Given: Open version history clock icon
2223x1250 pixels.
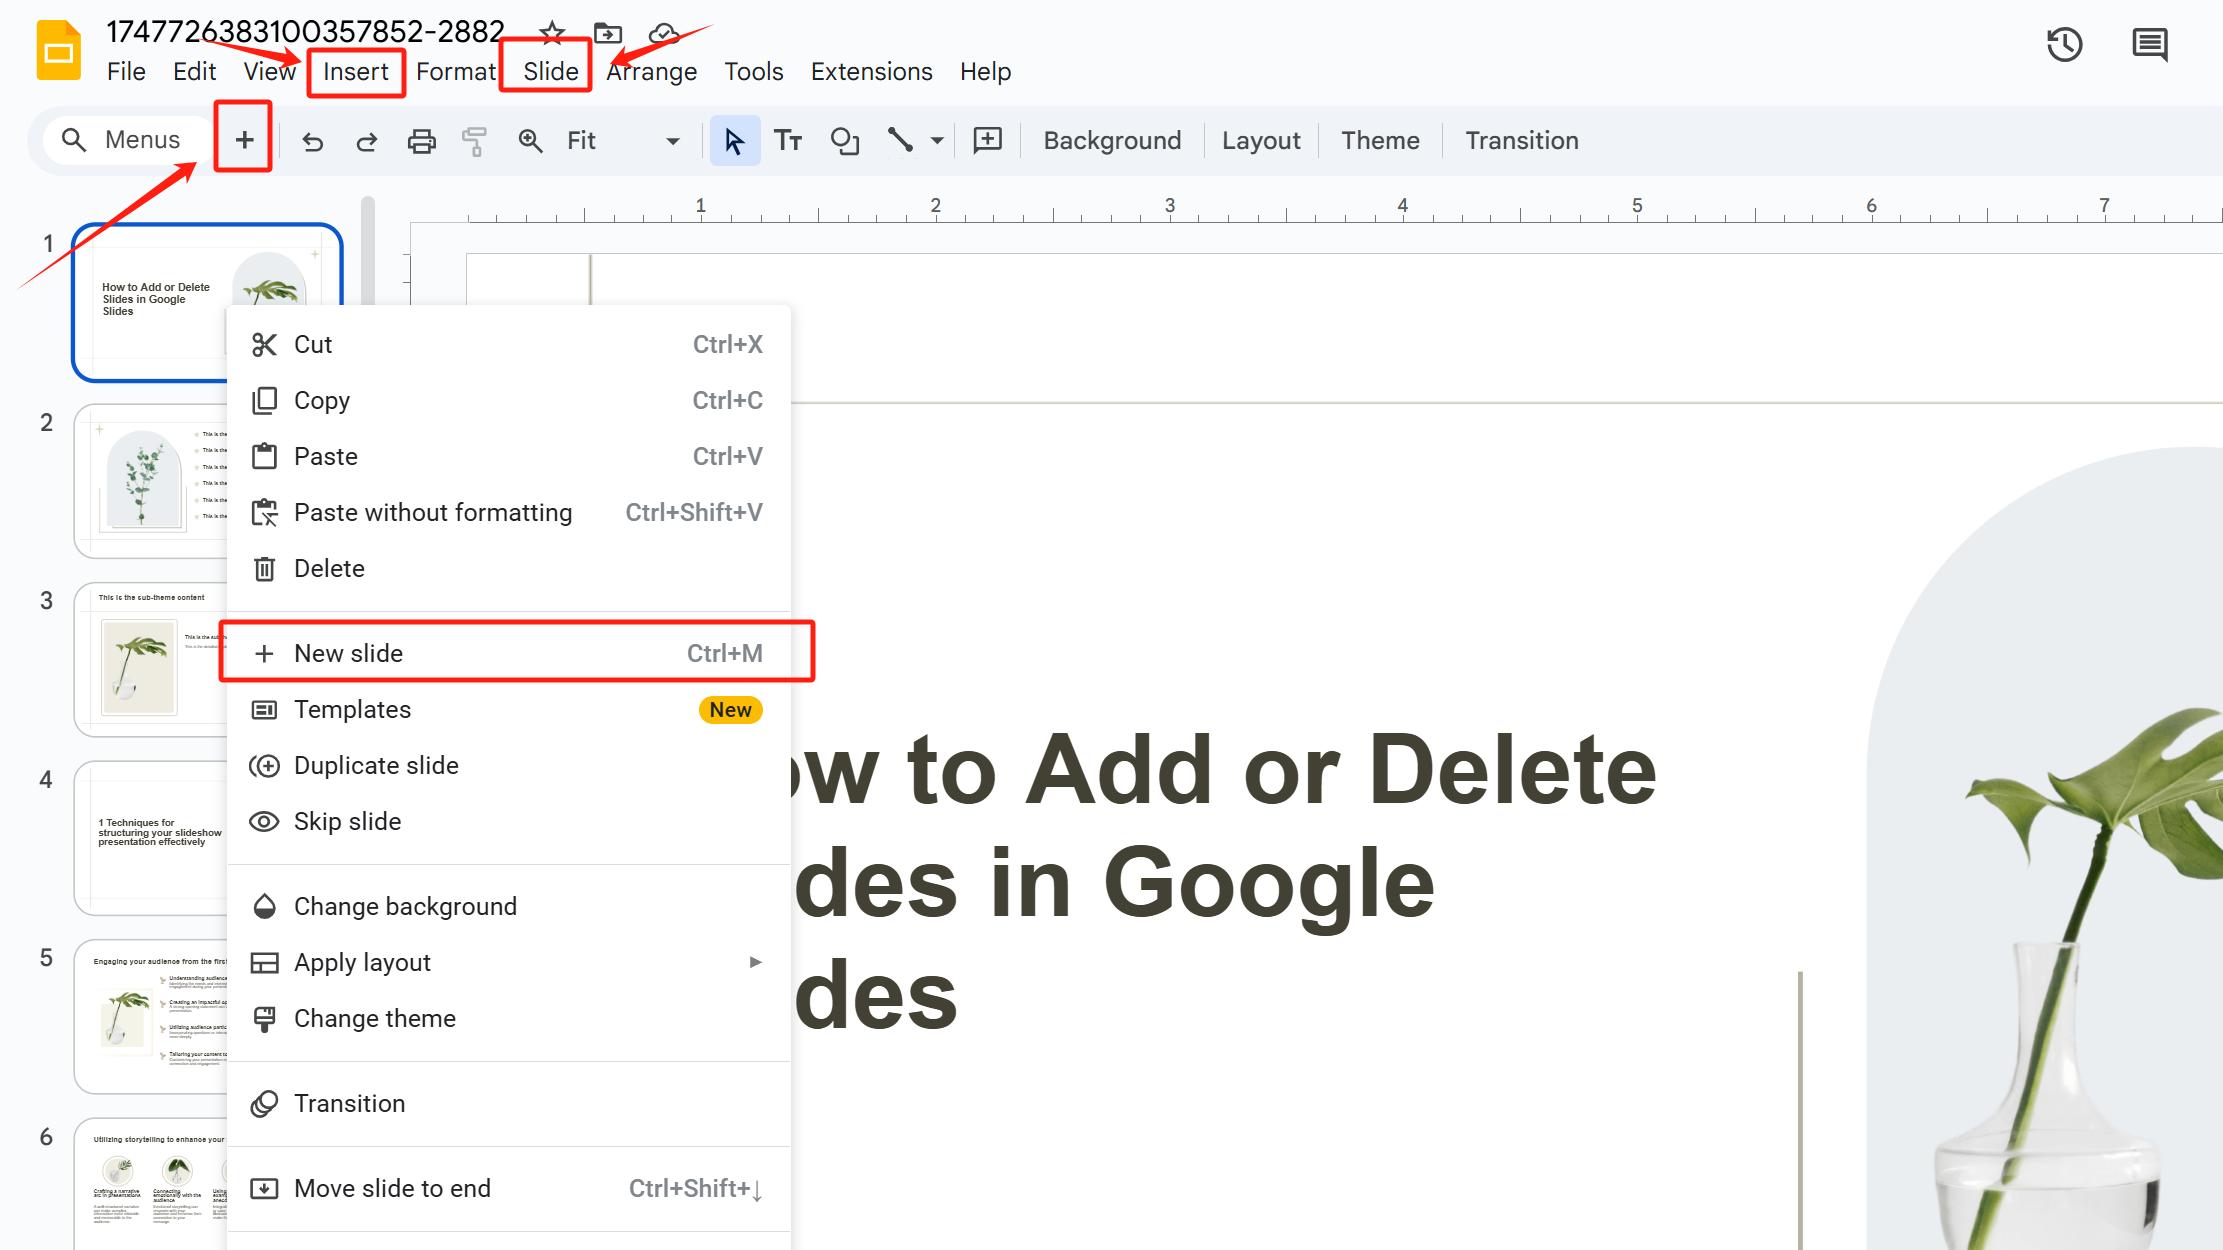Looking at the screenshot, I should pos(2064,45).
